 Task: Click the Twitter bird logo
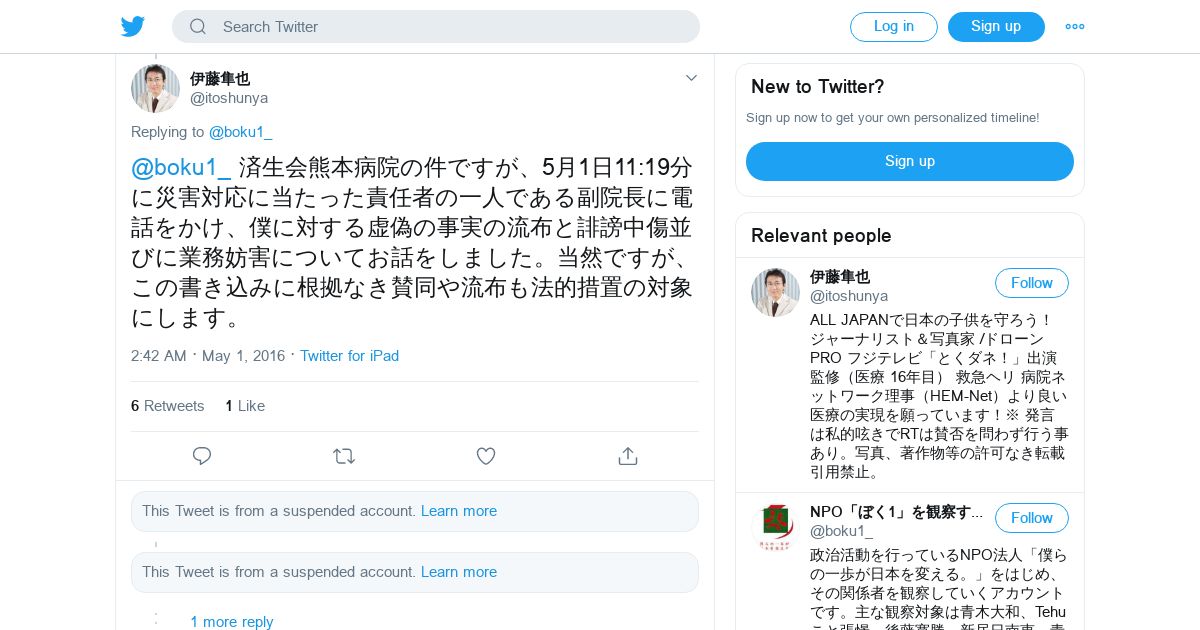click(133, 27)
